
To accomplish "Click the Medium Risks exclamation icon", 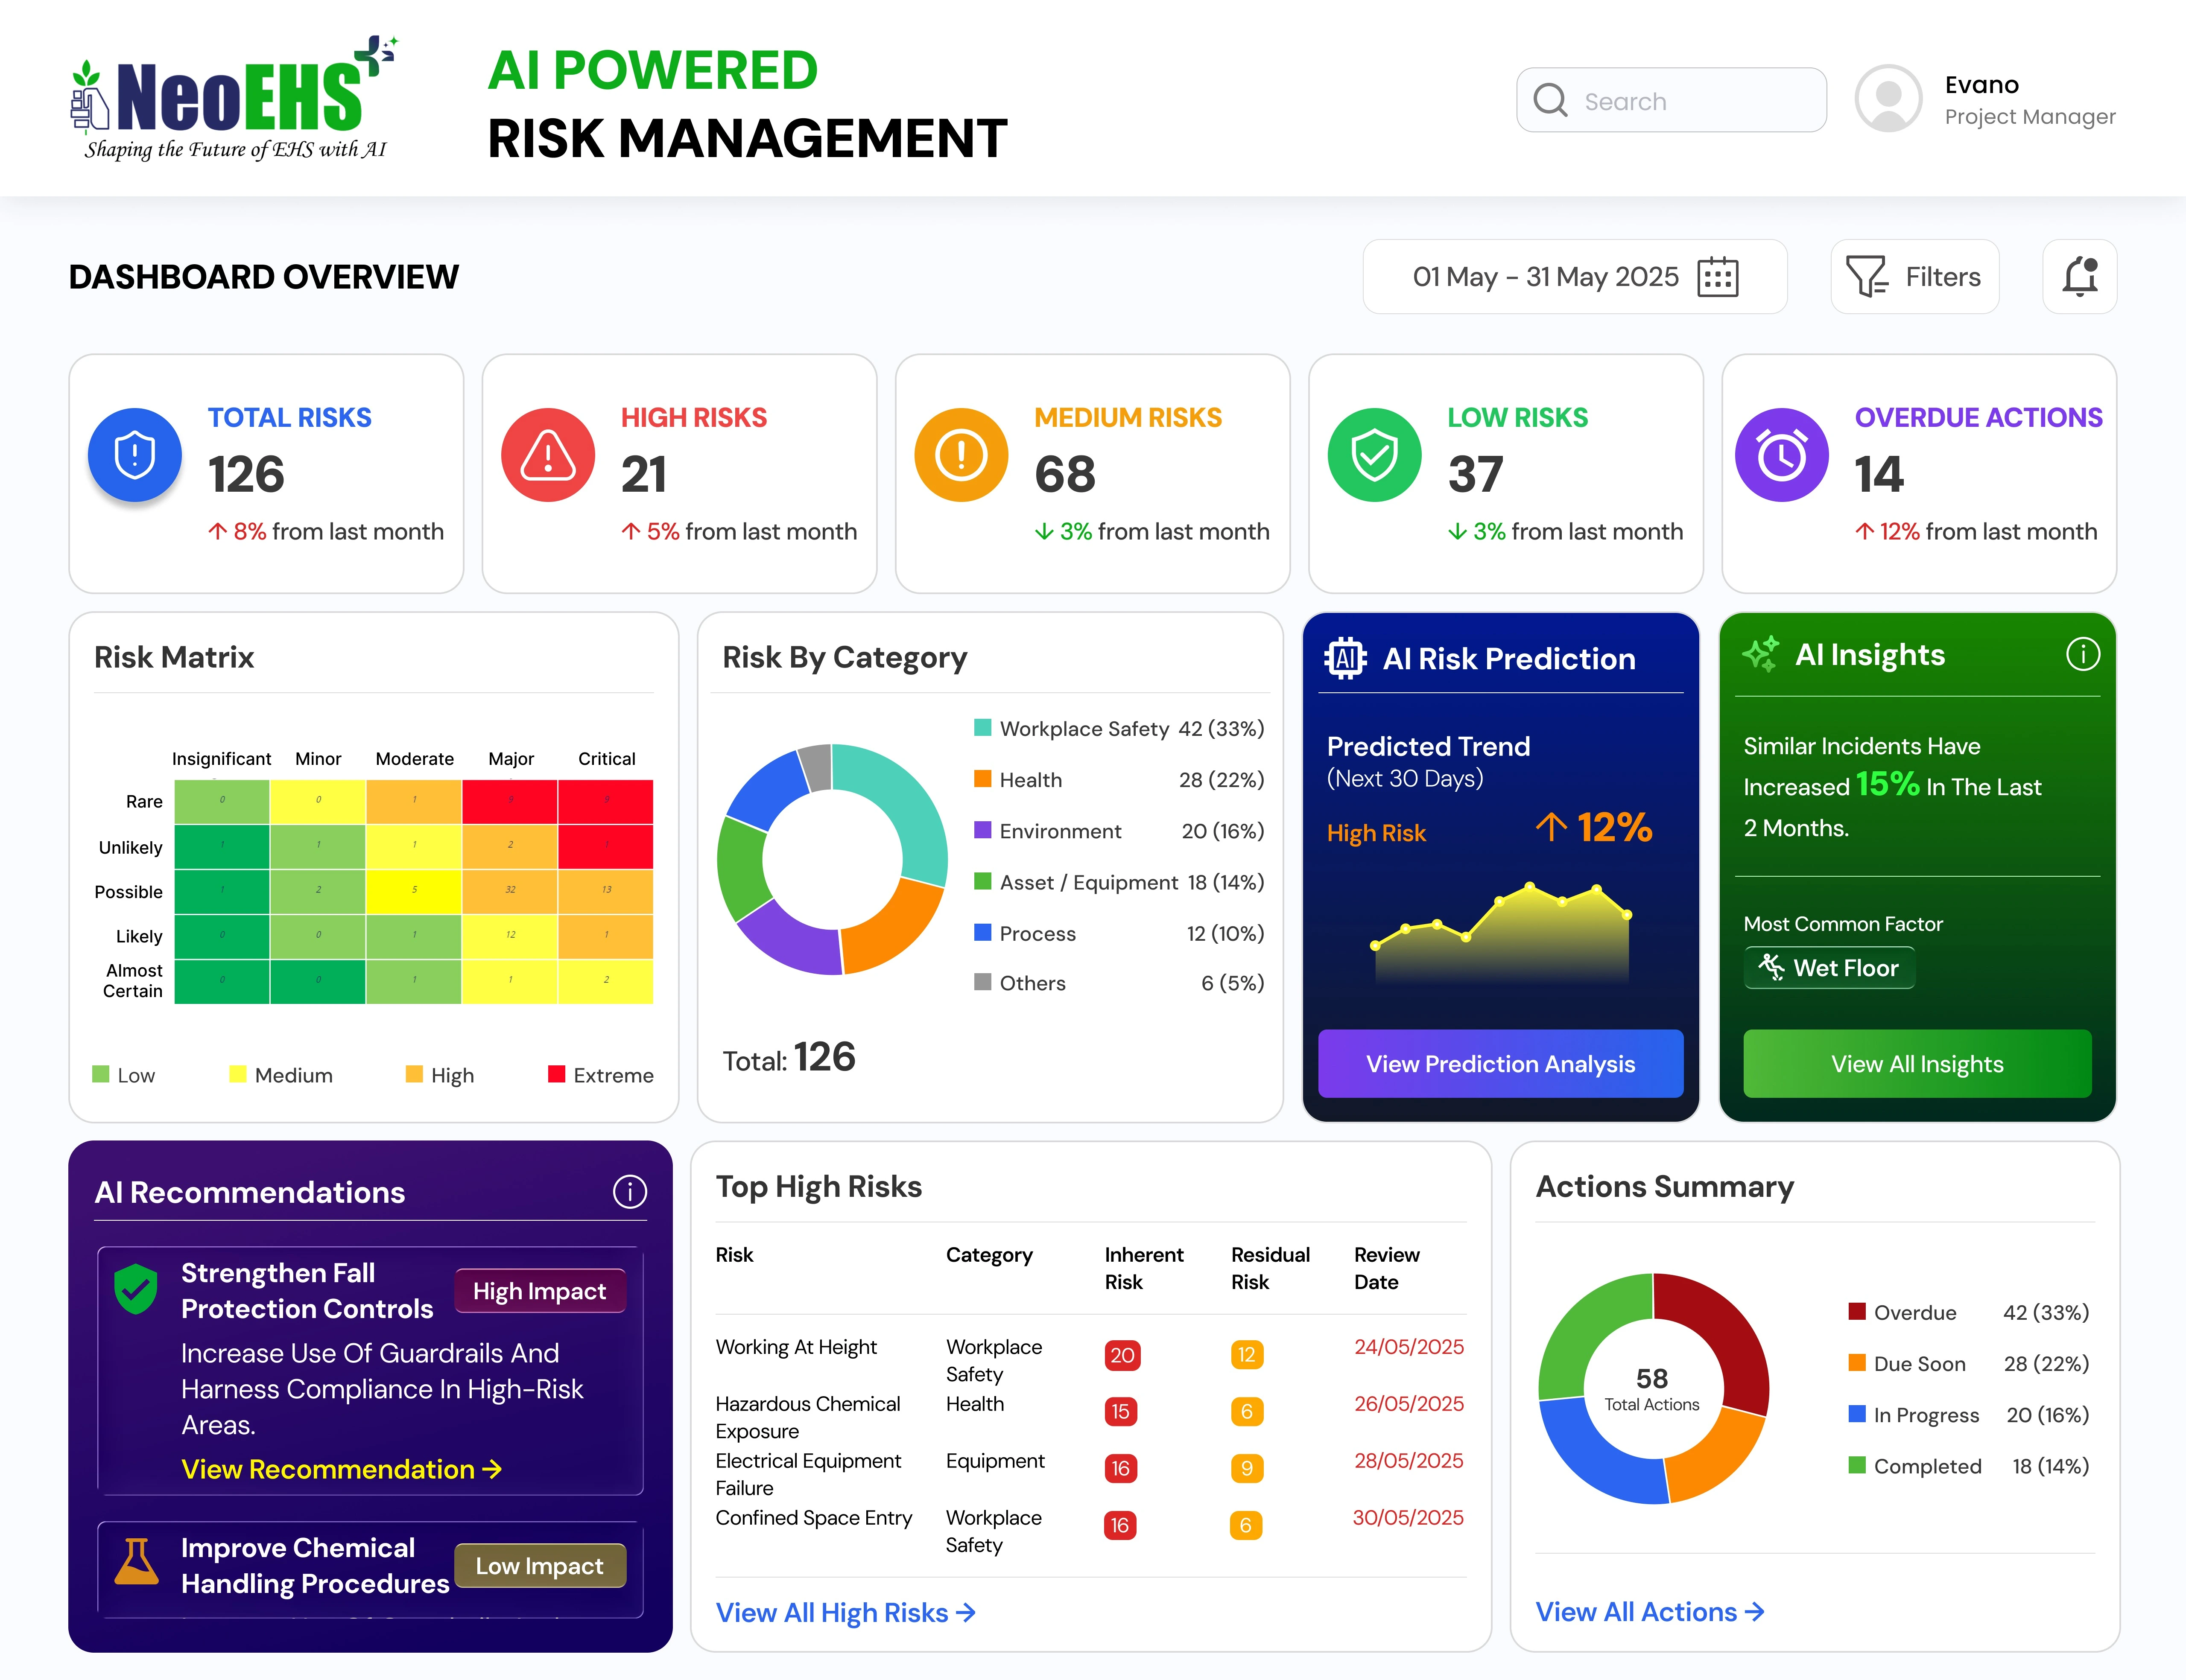I will (961, 455).
